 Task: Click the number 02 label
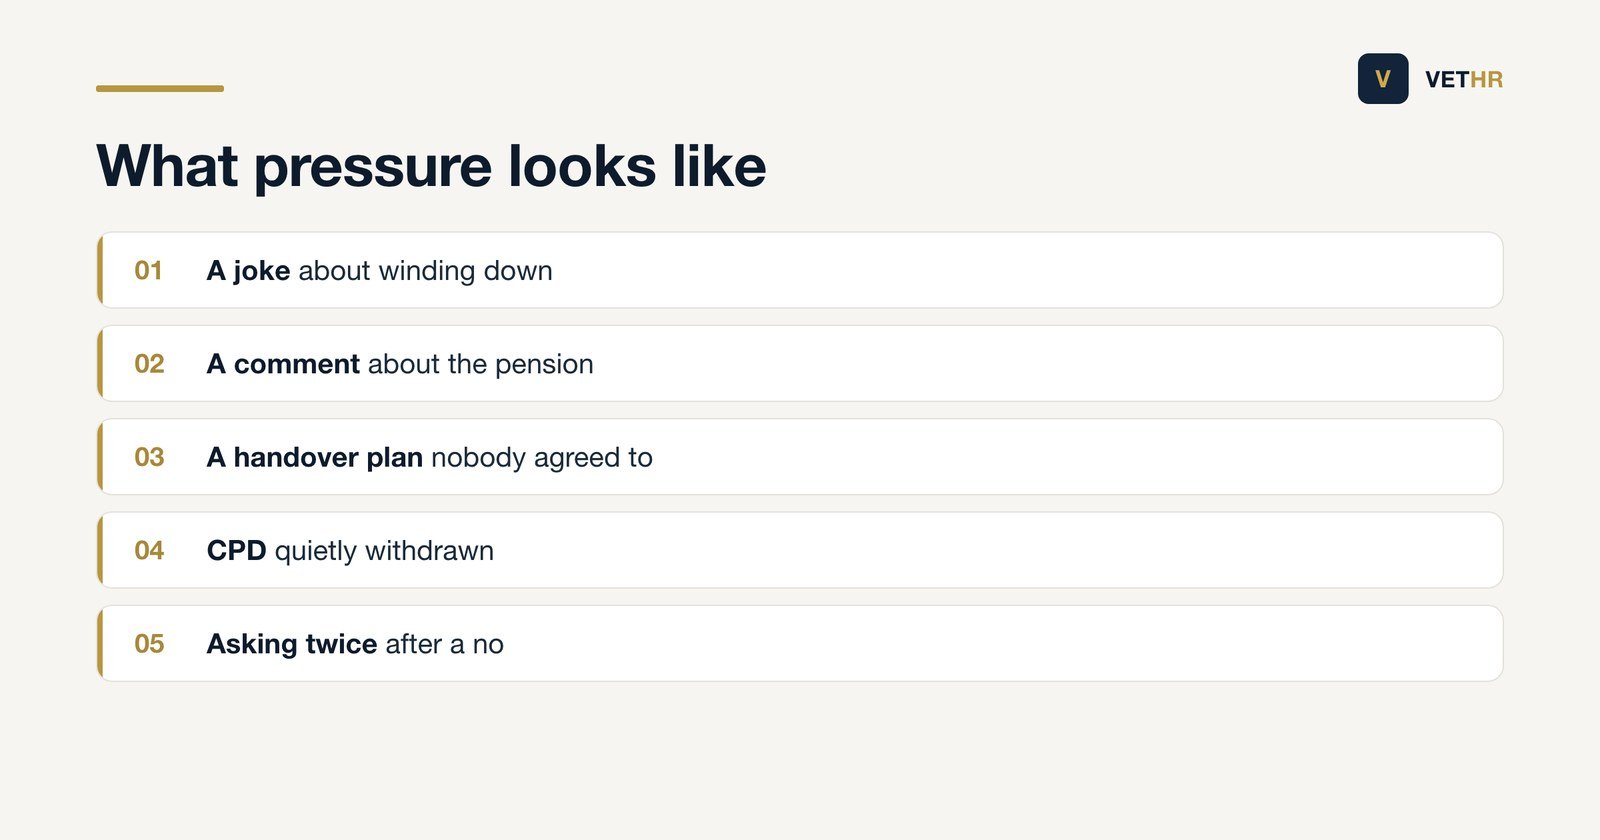click(x=149, y=363)
